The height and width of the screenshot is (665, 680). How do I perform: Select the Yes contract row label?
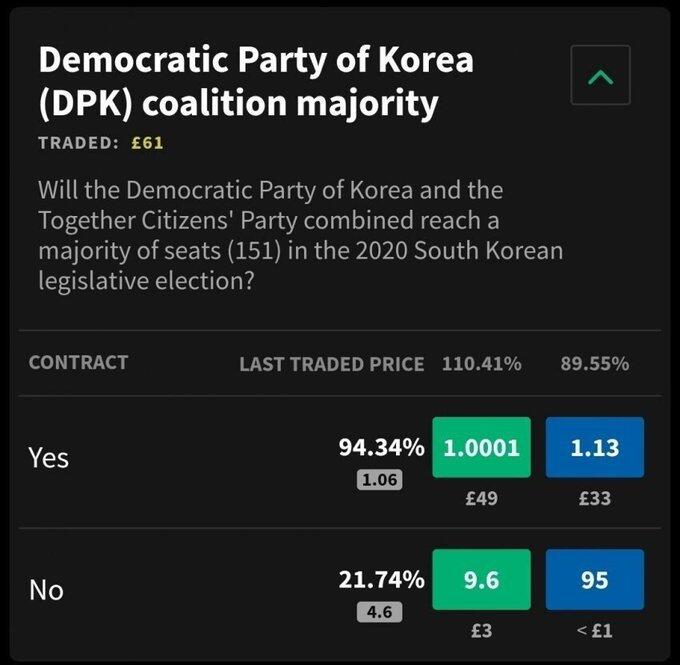click(48, 457)
